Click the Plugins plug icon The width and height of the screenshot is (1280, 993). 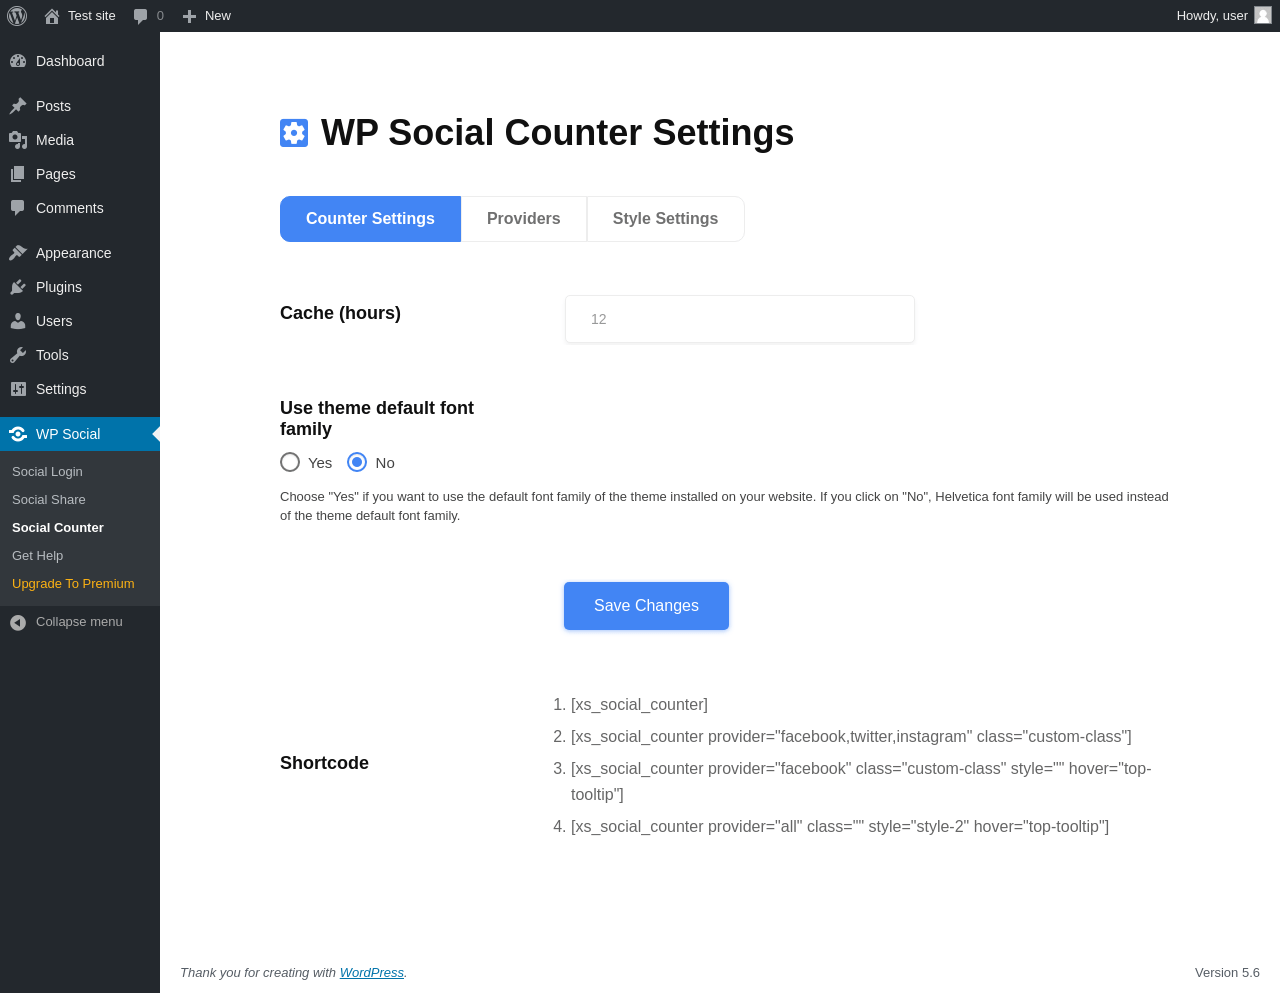coord(18,287)
